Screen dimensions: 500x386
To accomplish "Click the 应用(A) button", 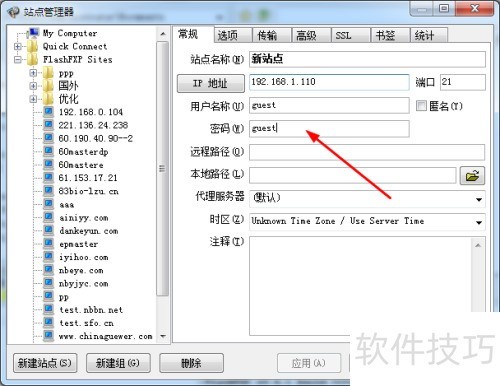I will coord(309,363).
